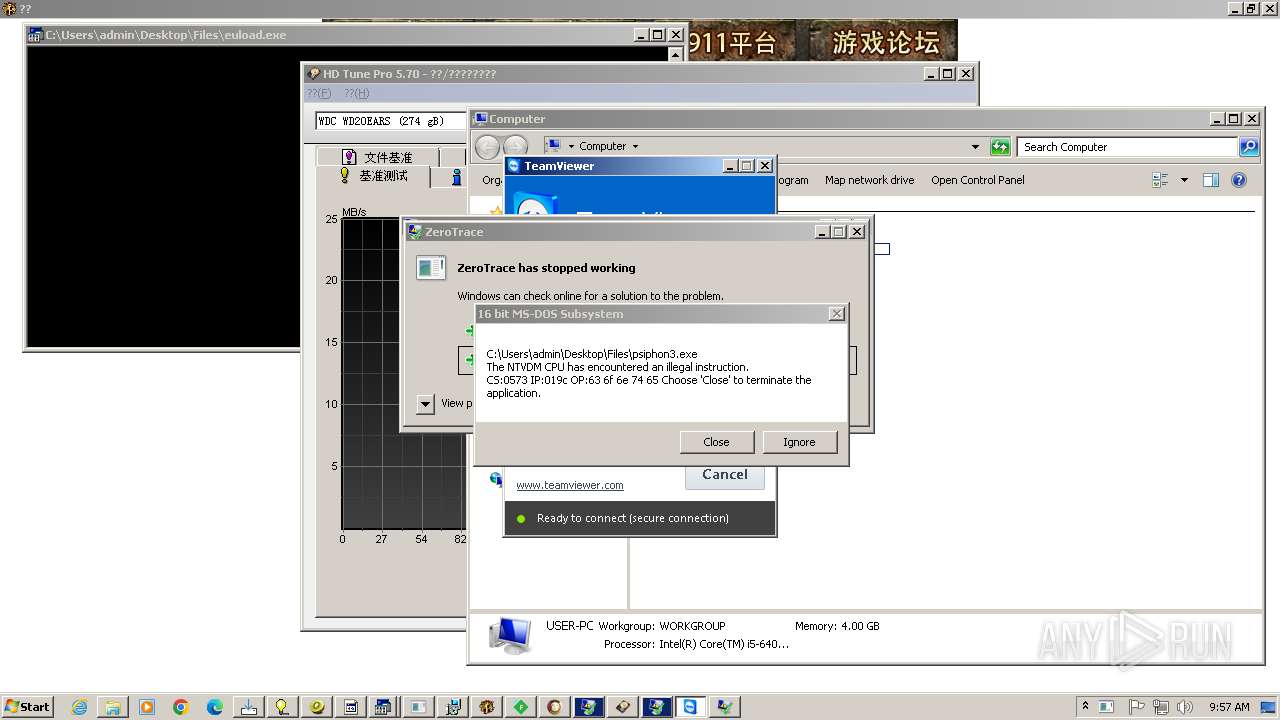The height and width of the screenshot is (720, 1280).
Task: Close the 16 bit MS-DOS Subsystem title bar X
Action: pos(837,314)
